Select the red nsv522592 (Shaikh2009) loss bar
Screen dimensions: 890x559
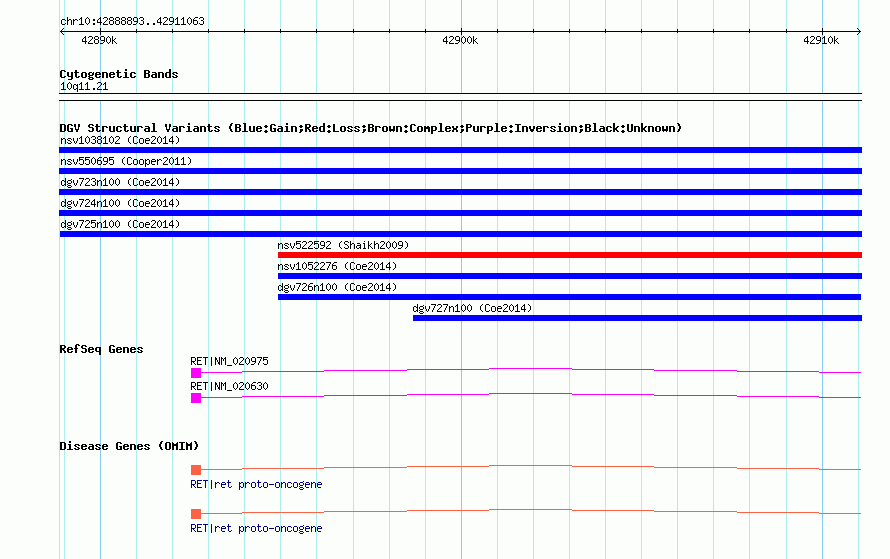[x=570, y=255]
